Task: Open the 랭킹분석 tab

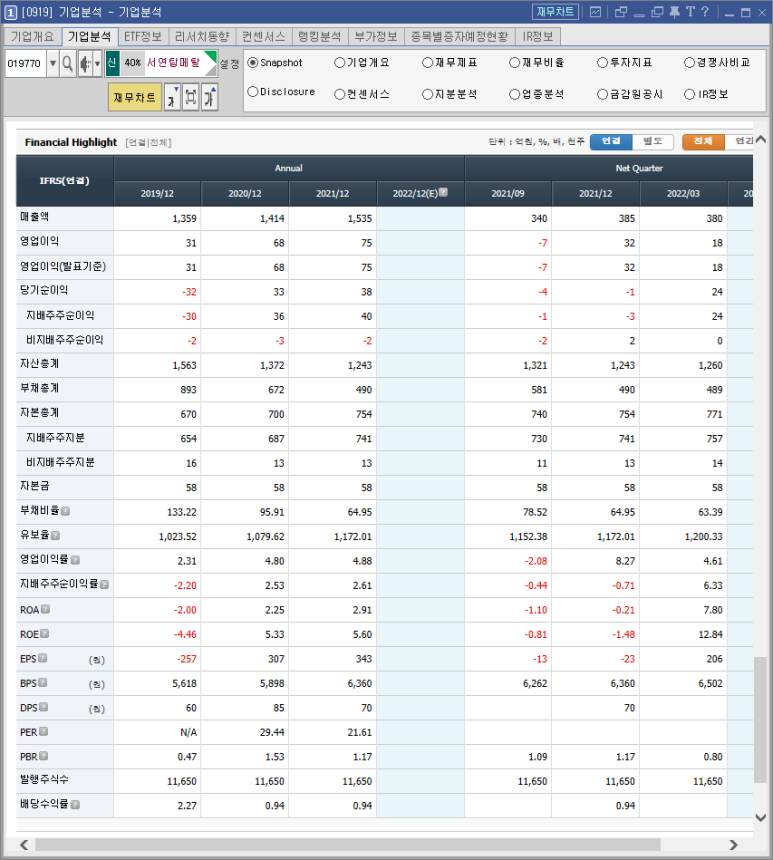Action: (x=320, y=37)
